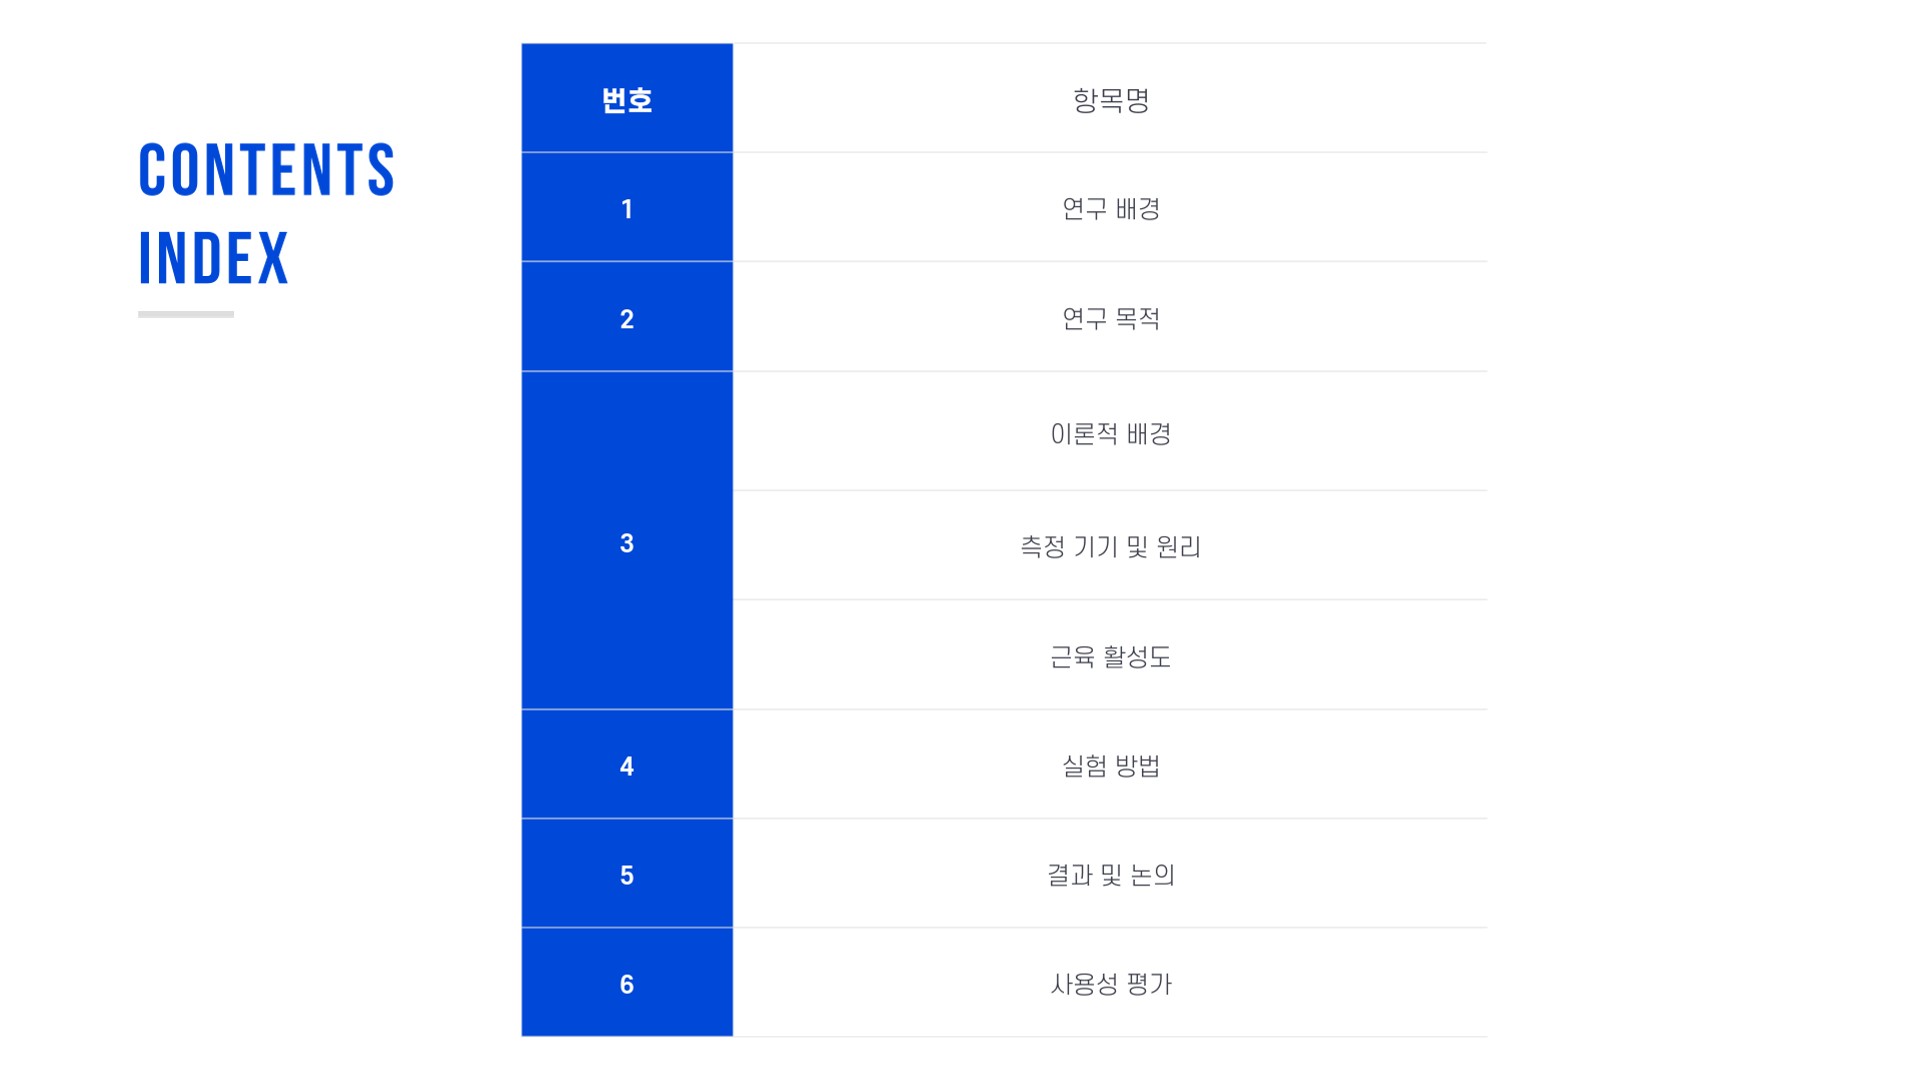Screen dimensions: 1920x1080
Task: Click the 실험 방법 row text
Action: (x=1110, y=765)
